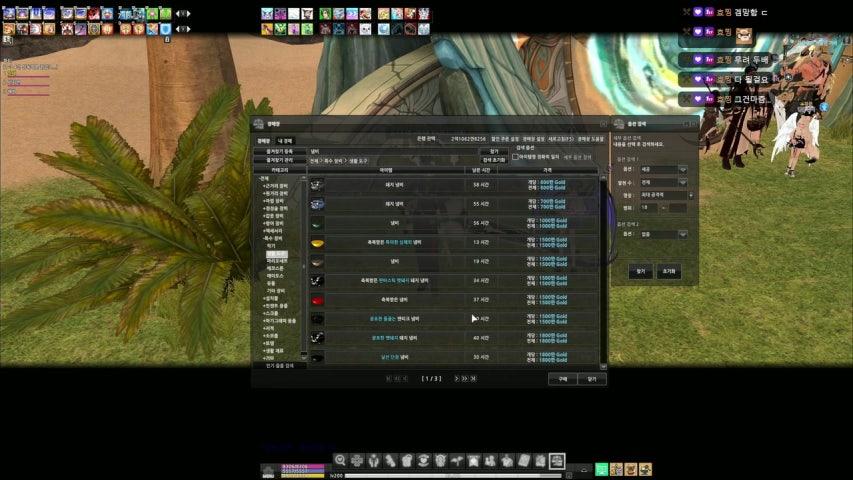
Task: Expand the 근거리 장비 category
Action: pyautogui.click(x=276, y=186)
